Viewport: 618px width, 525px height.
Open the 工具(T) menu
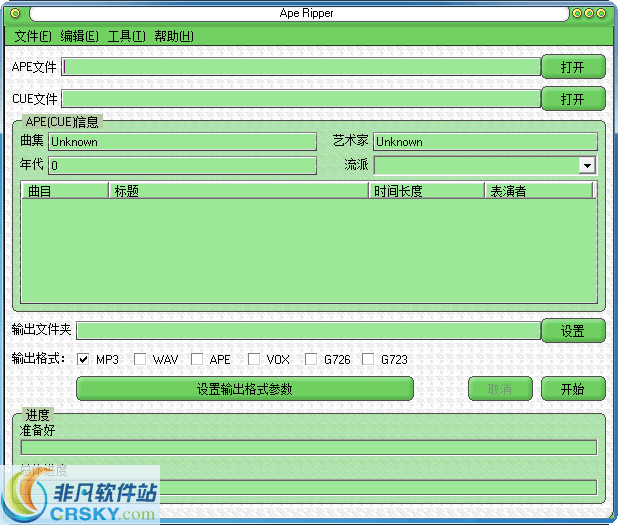click(x=127, y=36)
